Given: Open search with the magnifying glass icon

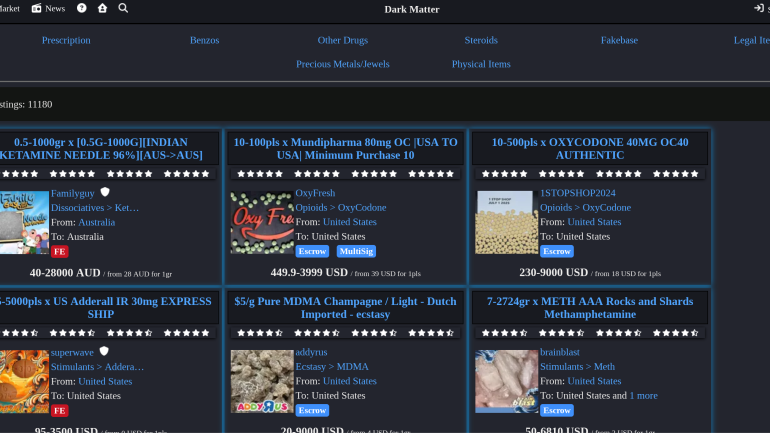Looking at the screenshot, I should click(123, 8).
